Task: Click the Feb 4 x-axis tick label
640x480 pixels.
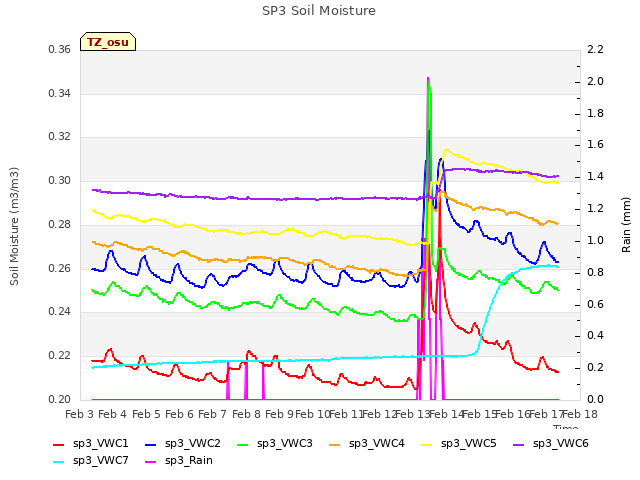Action: tap(113, 414)
